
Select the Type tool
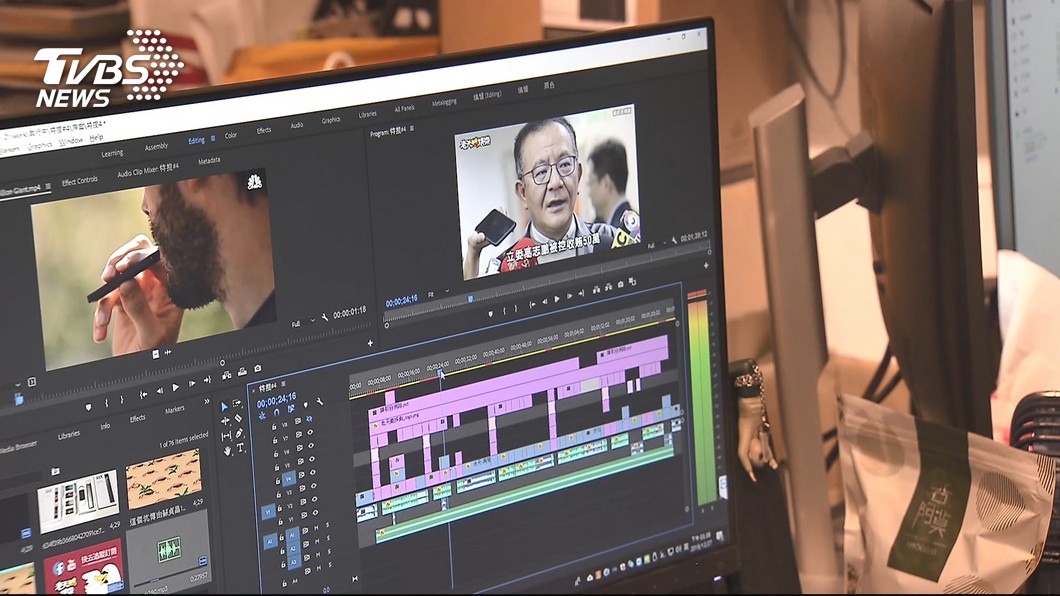pyautogui.click(x=241, y=447)
